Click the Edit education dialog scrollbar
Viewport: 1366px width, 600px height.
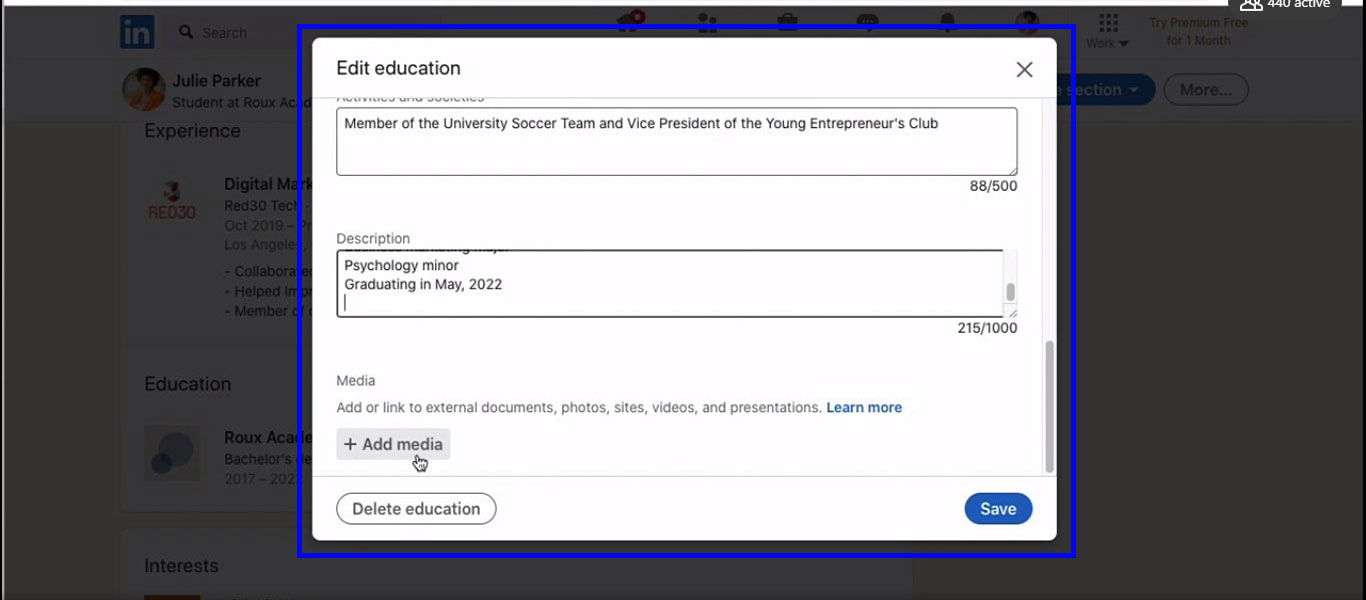pyautogui.click(x=1049, y=406)
